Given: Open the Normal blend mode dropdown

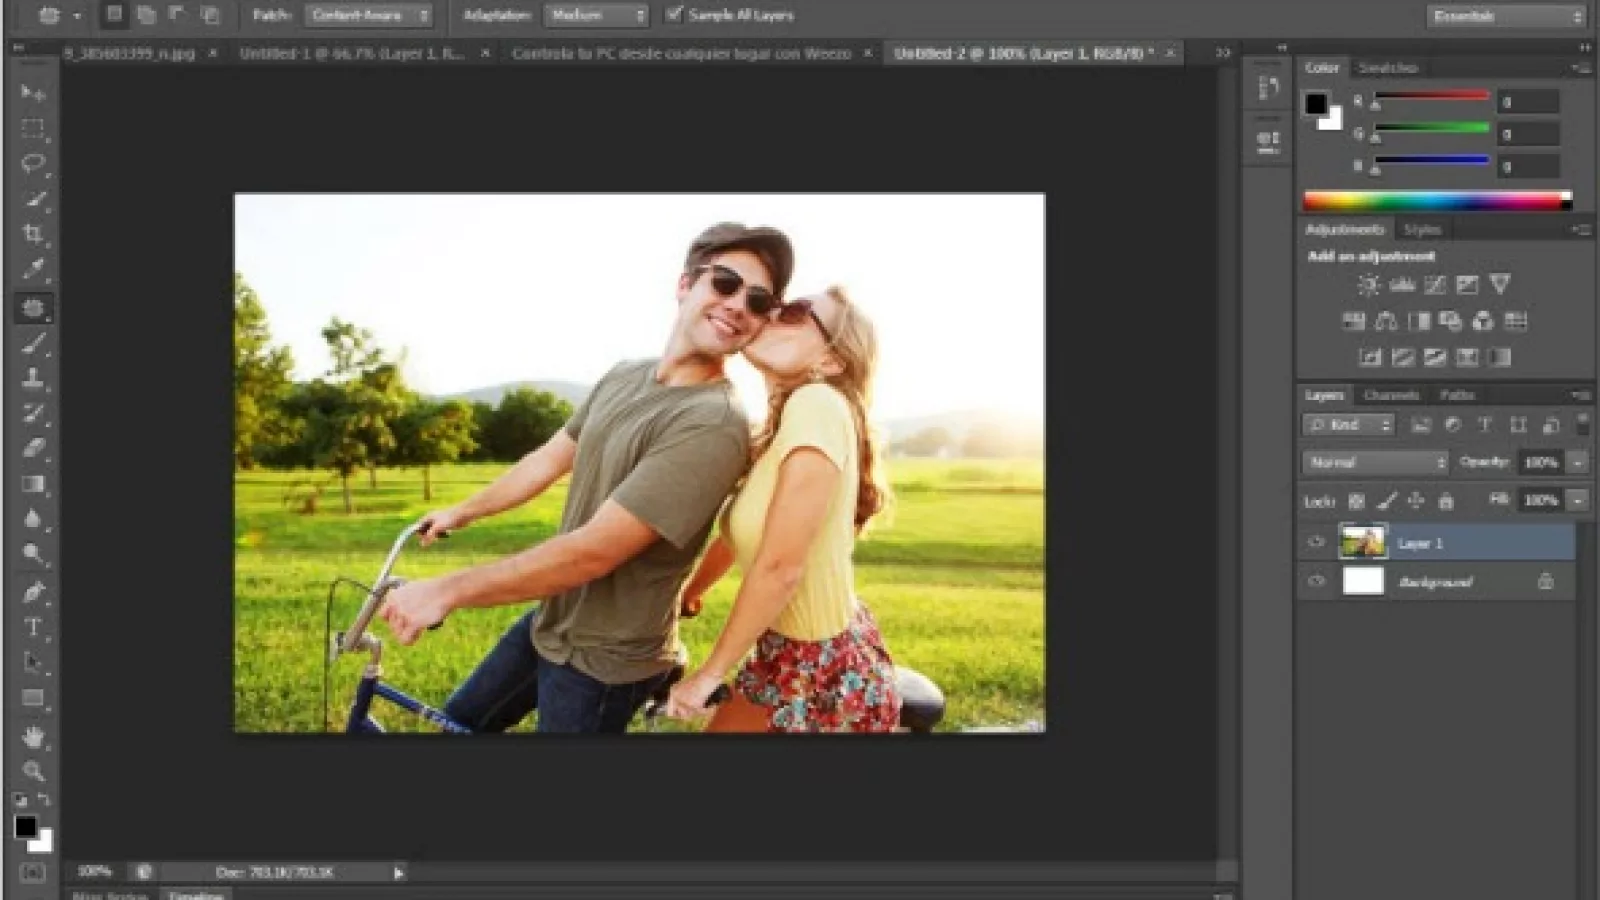Looking at the screenshot, I should [x=1375, y=462].
